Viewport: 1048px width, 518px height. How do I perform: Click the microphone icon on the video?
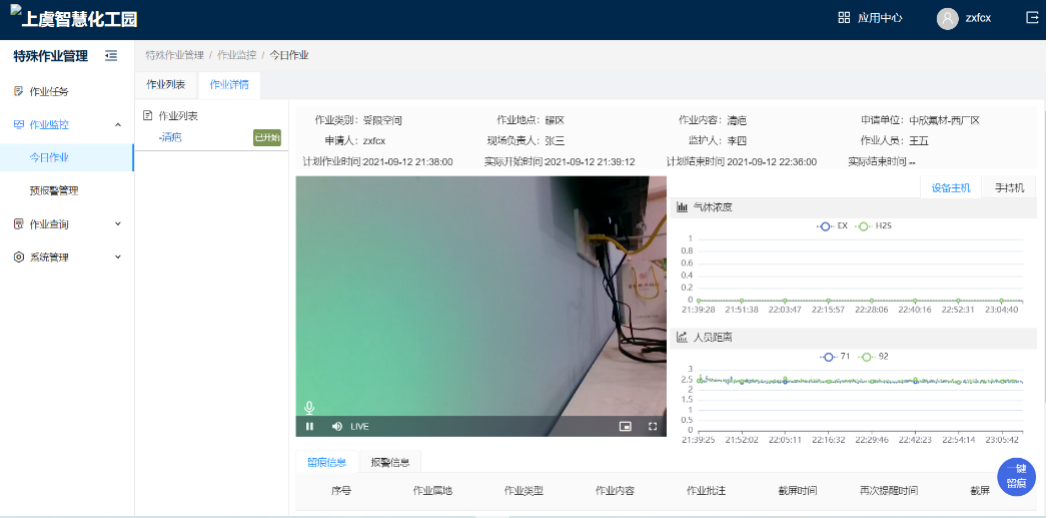coord(310,407)
